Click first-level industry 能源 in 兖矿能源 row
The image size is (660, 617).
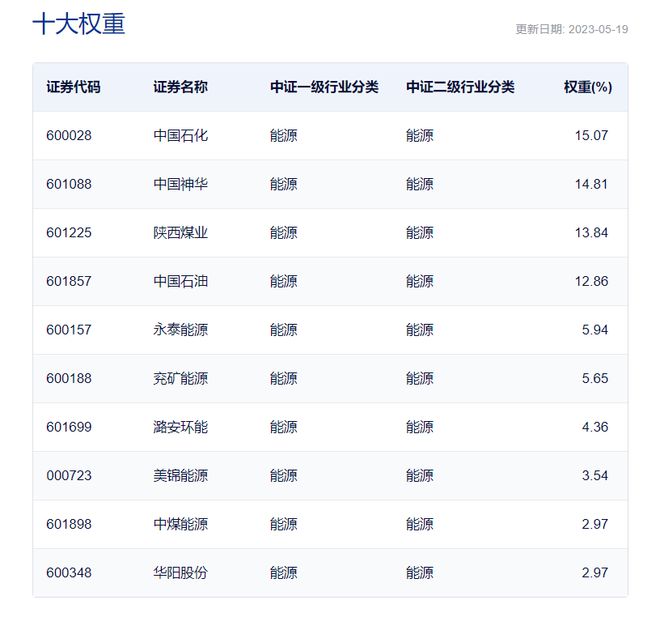pyautogui.click(x=284, y=378)
